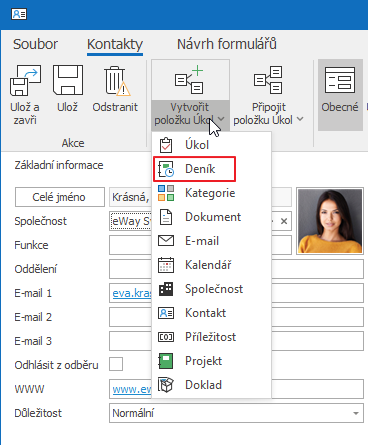Choose Kategorie colored squares icon
368x445 pixels.
(166, 193)
